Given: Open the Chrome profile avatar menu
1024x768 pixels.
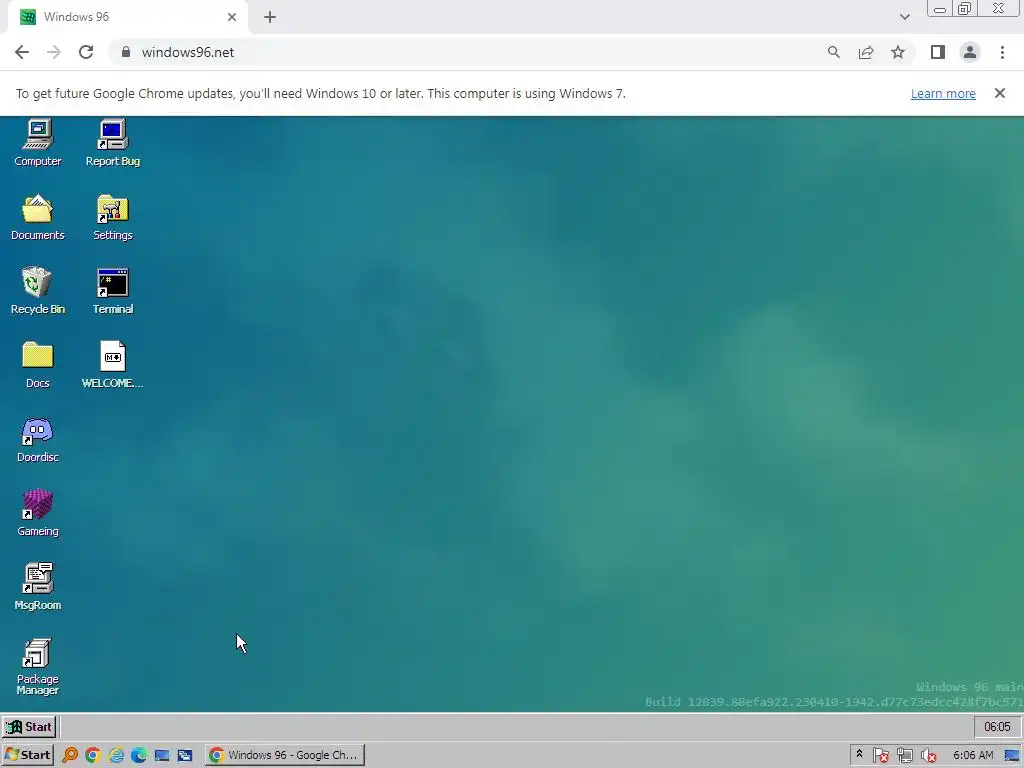Looking at the screenshot, I should coord(970,52).
